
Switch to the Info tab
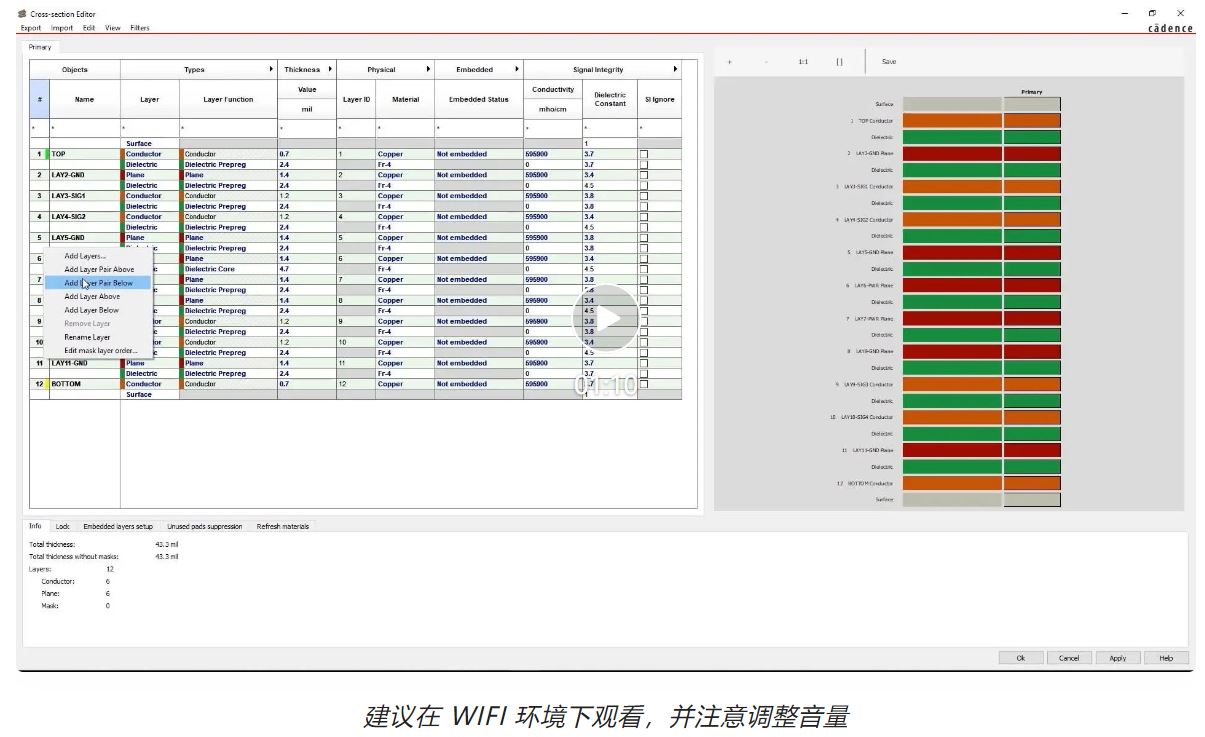(35, 526)
